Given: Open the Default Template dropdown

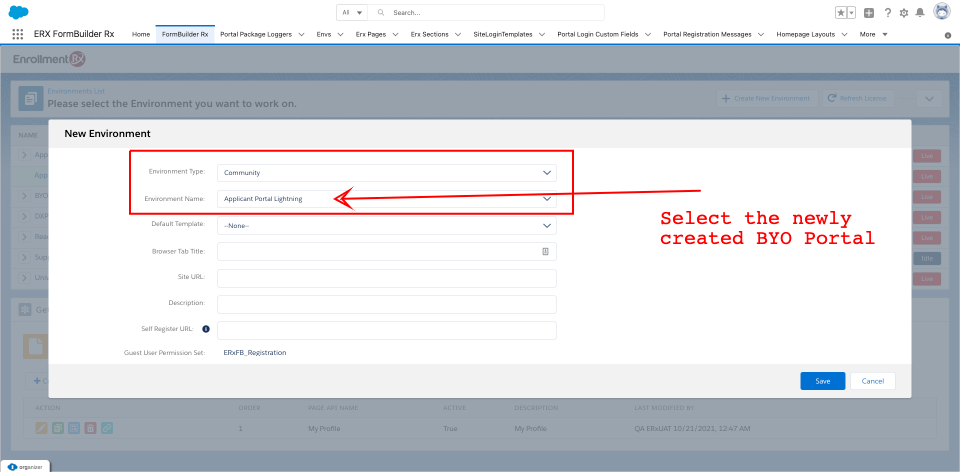Looking at the screenshot, I should tap(386, 225).
